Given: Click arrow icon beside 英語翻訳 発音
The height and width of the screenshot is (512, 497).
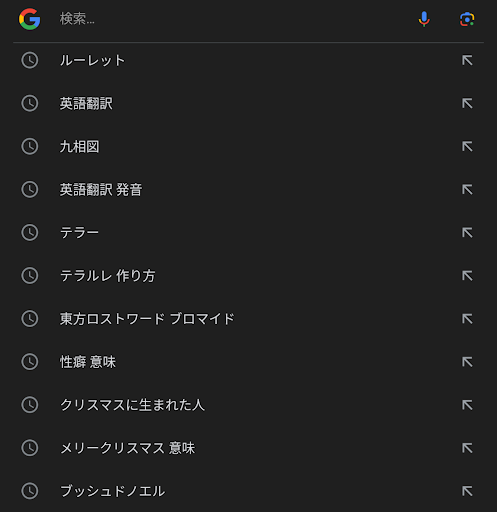Looking at the screenshot, I should pos(467,189).
